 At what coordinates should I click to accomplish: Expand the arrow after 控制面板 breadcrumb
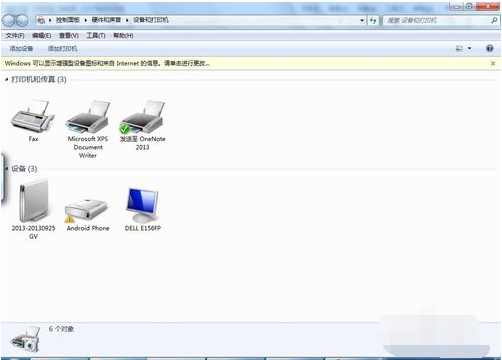[86, 20]
